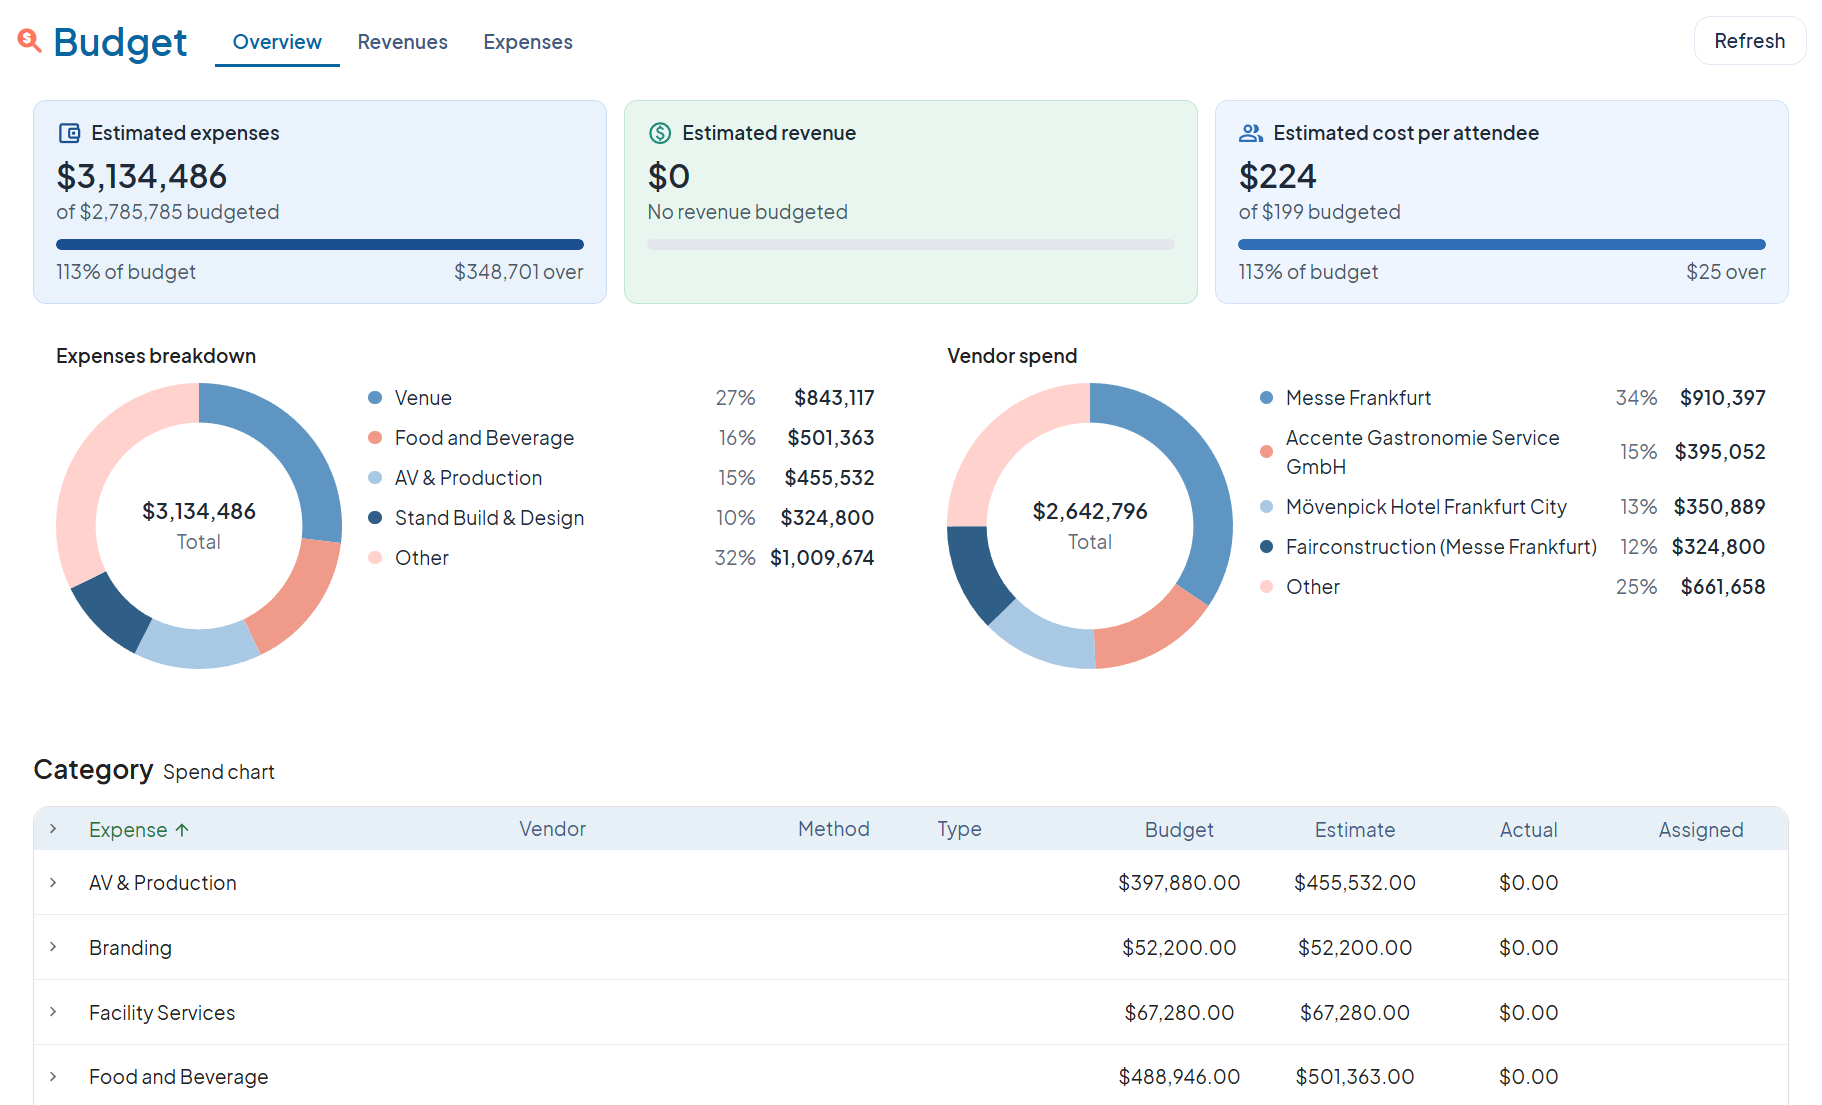Click the Expense column sort arrow
Screen dimensions: 1822x1105
tap(182, 830)
